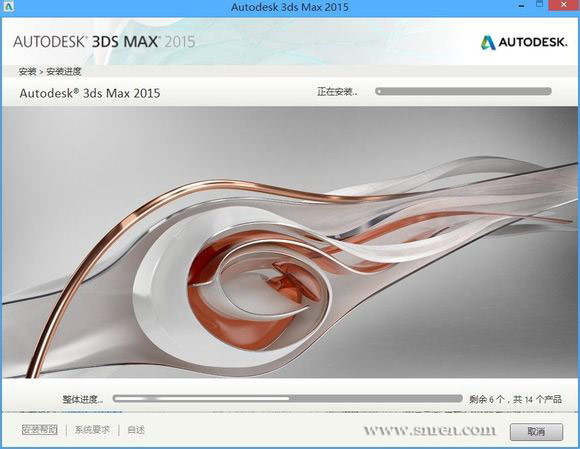Viewport: 580px width, 449px height.
Task: Click the 剩余 6 个，共 14 个产品 status text
Action: click(516, 399)
